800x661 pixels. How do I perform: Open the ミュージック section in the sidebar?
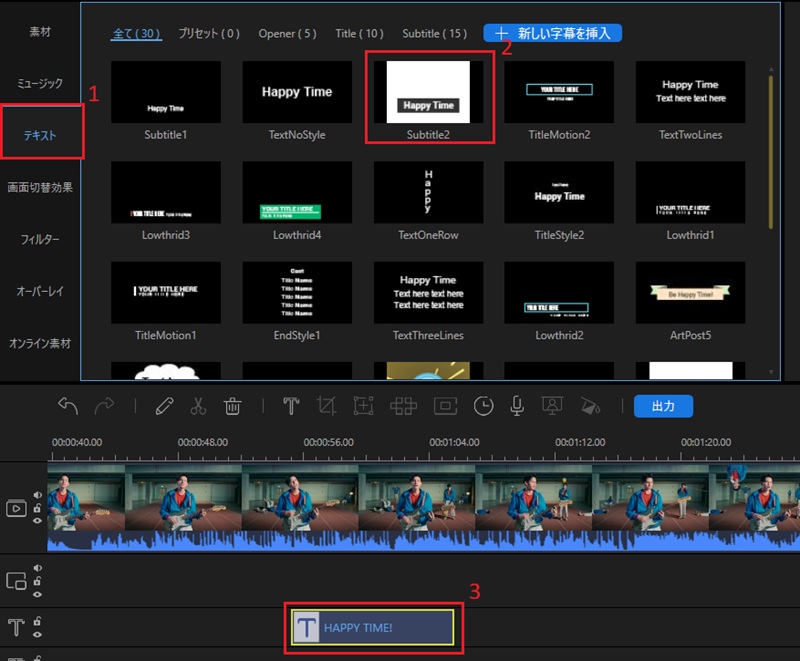click(40, 83)
